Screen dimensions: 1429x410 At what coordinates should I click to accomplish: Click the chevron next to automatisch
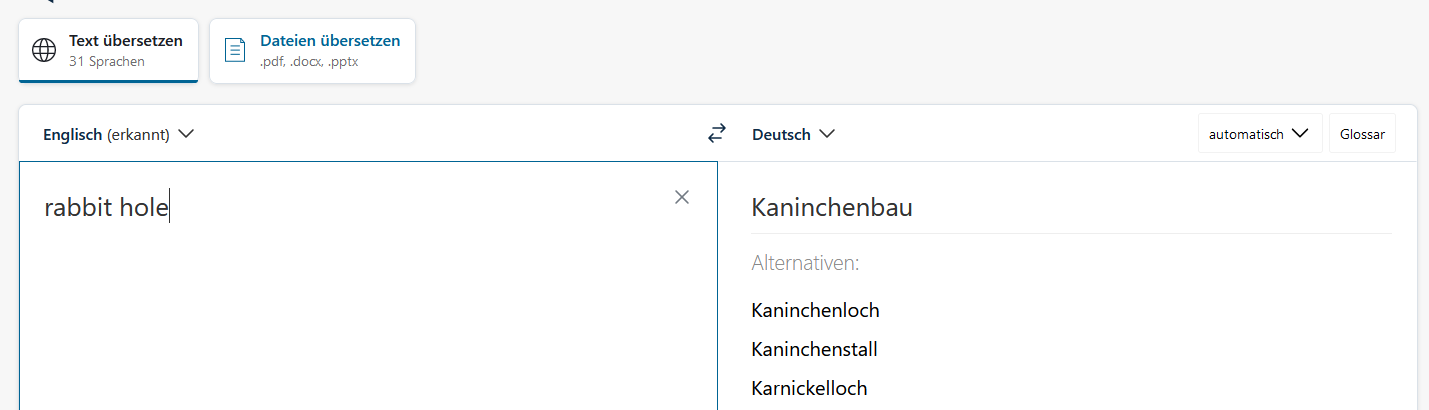[1300, 133]
